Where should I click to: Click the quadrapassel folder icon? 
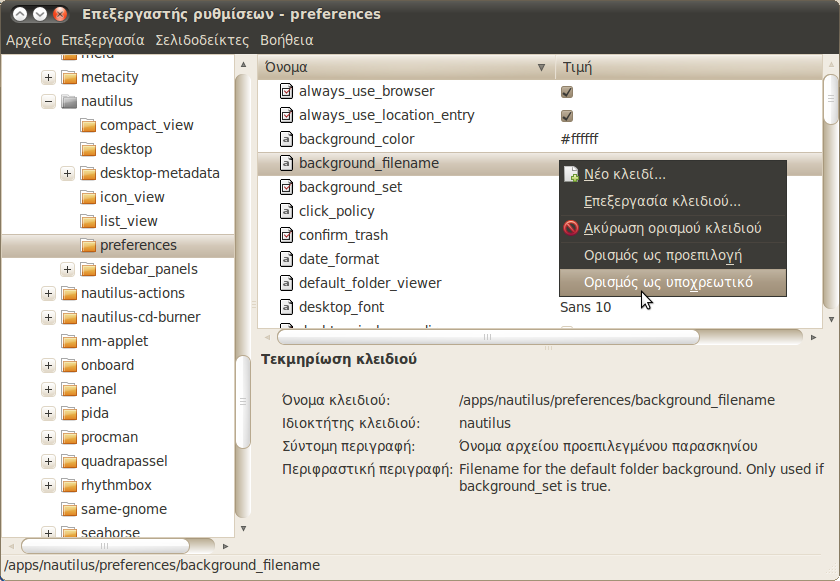69,461
